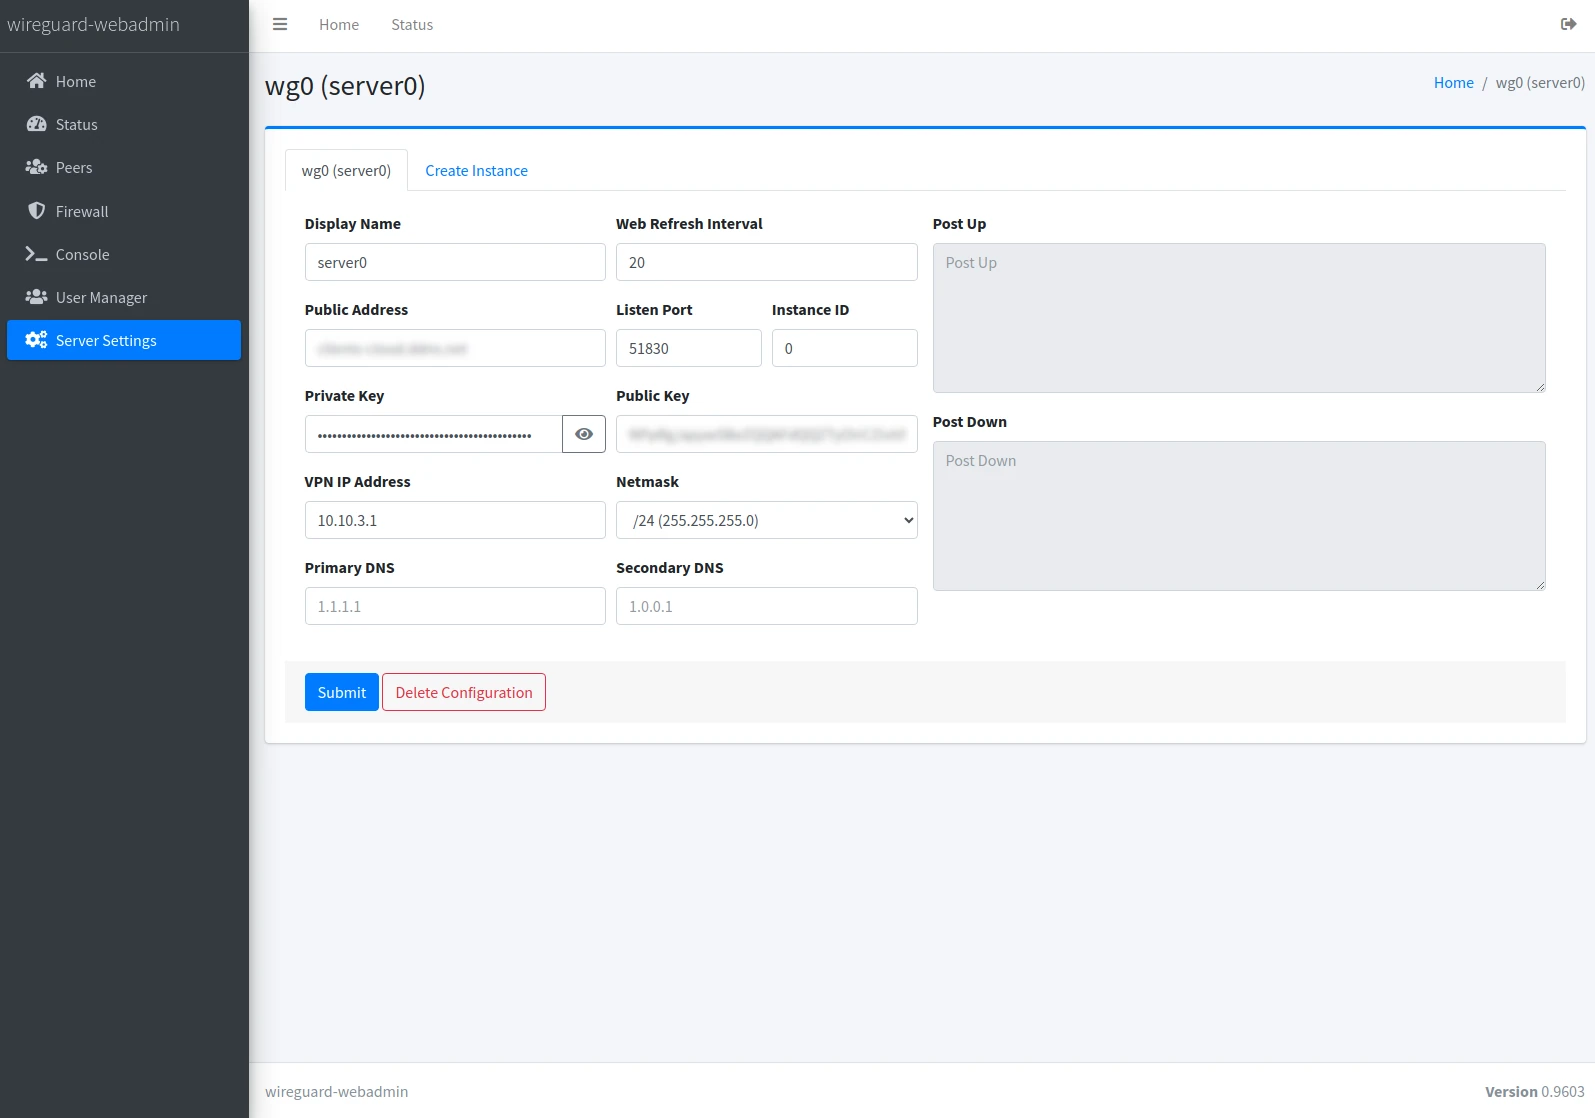Click the wg0 (server0) breadcrumb text
The width and height of the screenshot is (1595, 1118).
(1540, 83)
